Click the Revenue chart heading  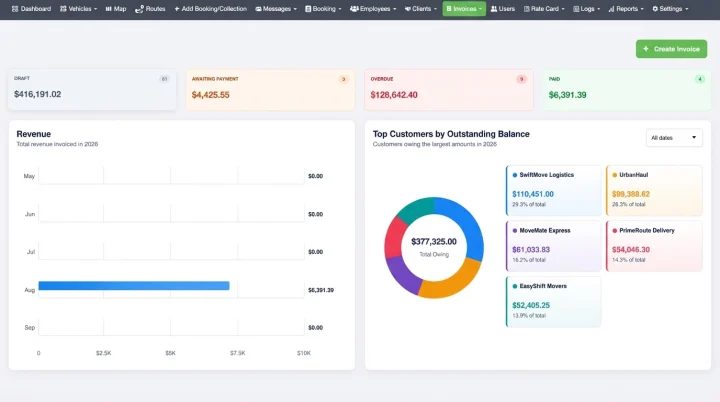click(x=34, y=134)
